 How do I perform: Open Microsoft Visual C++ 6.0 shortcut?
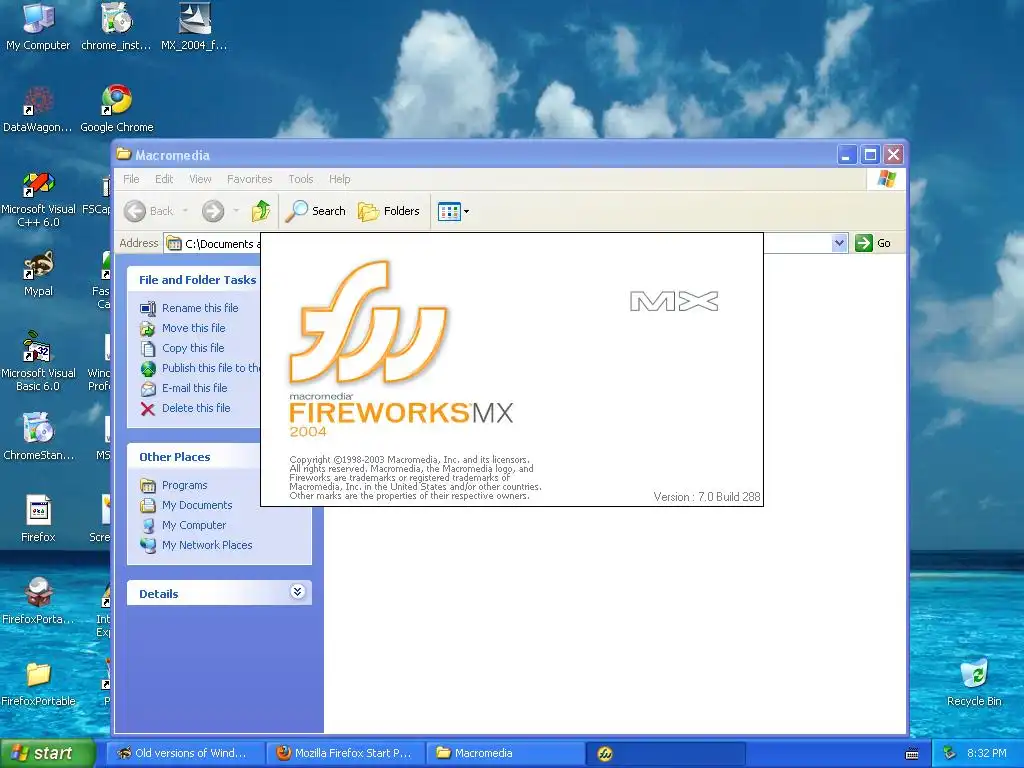[x=38, y=199]
